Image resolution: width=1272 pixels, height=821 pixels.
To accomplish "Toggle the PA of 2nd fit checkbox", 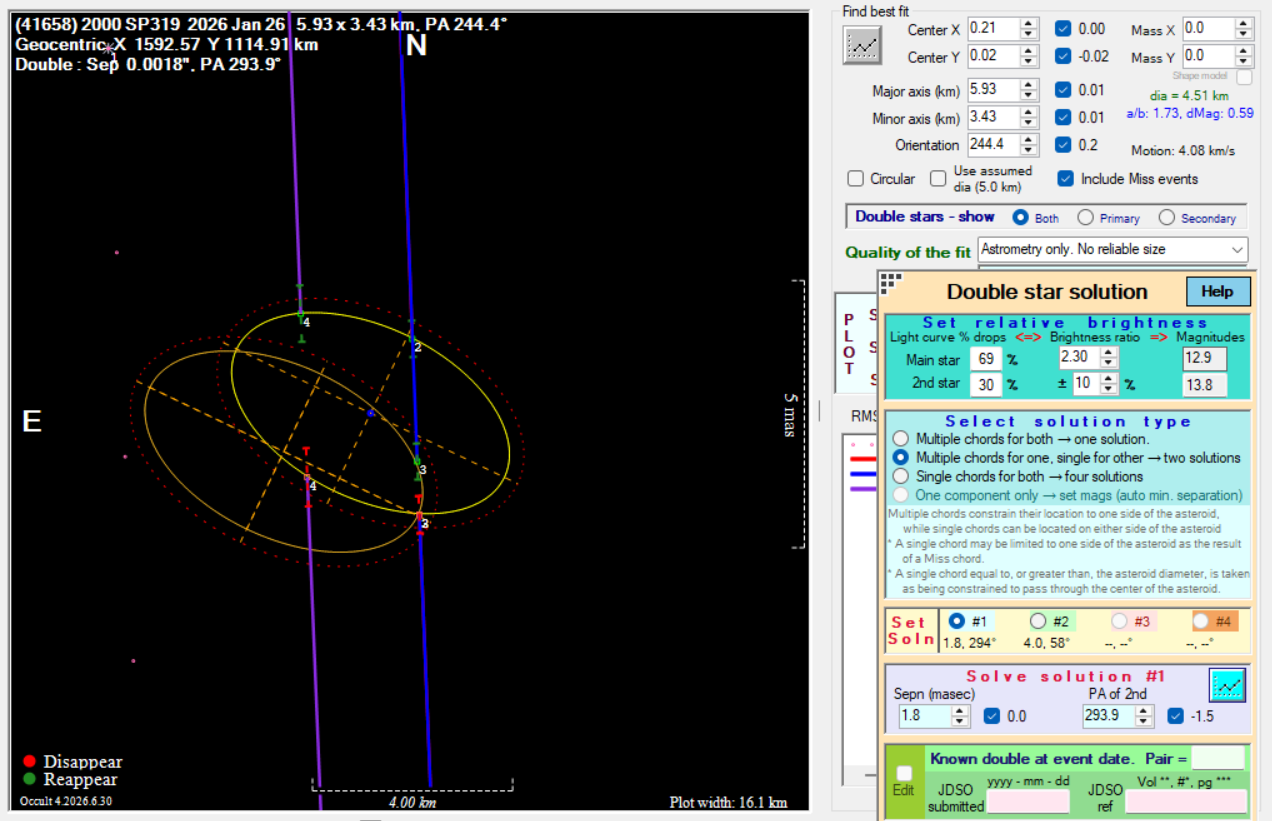I will (1176, 716).
